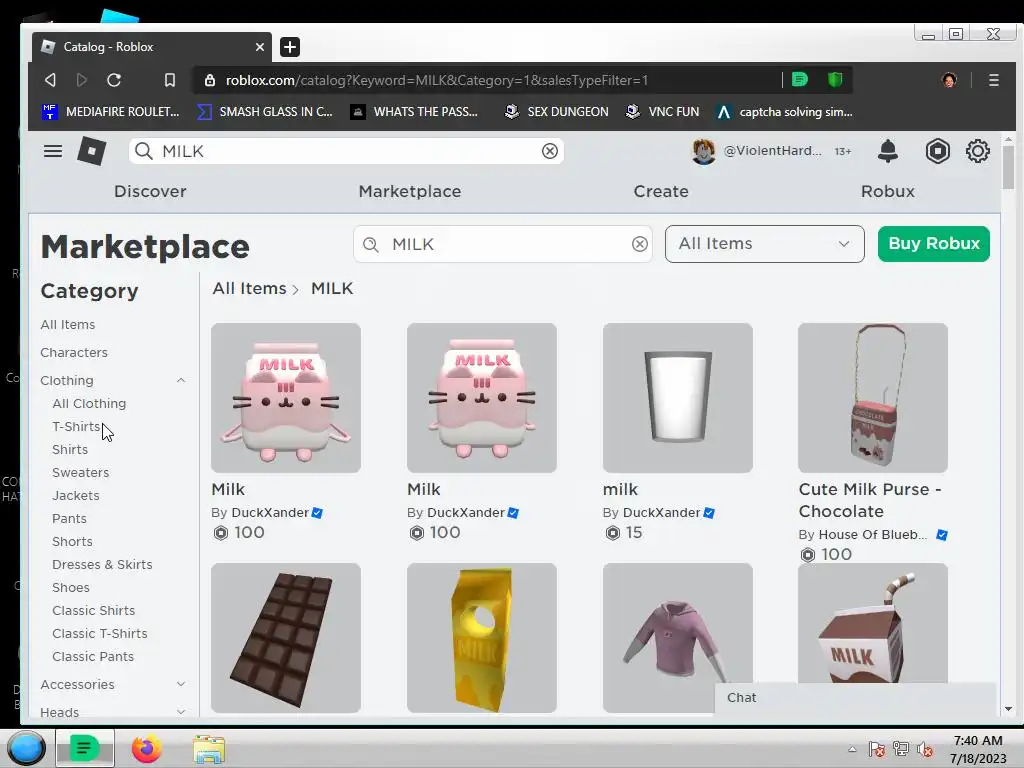The height and width of the screenshot is (768, 1024).
Task: Click in the top MILK search field
Action: (x=346, y=152)
